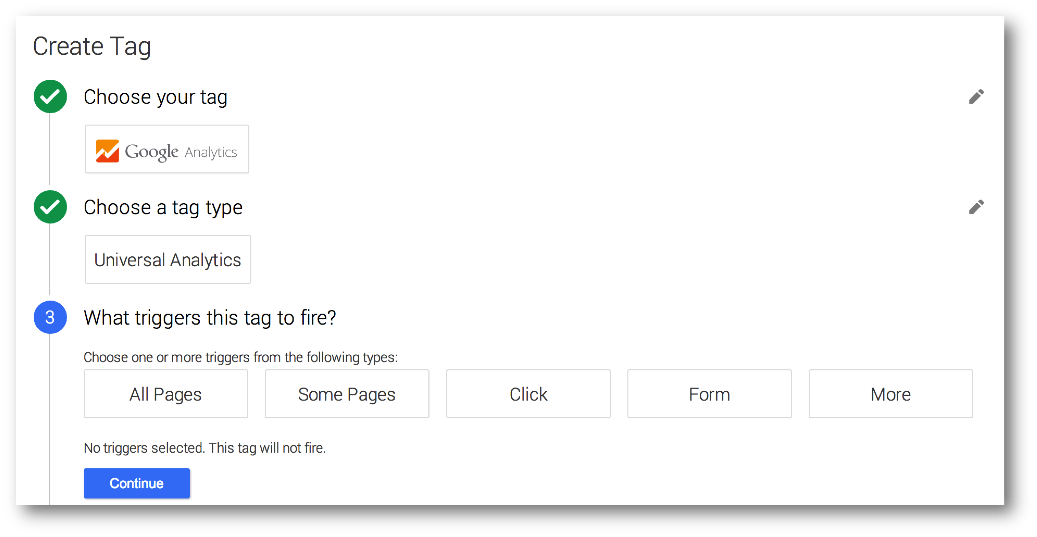Click the edit pencil for Choose a tag type
Viewport: 1037px width, 537px height.
976,207
